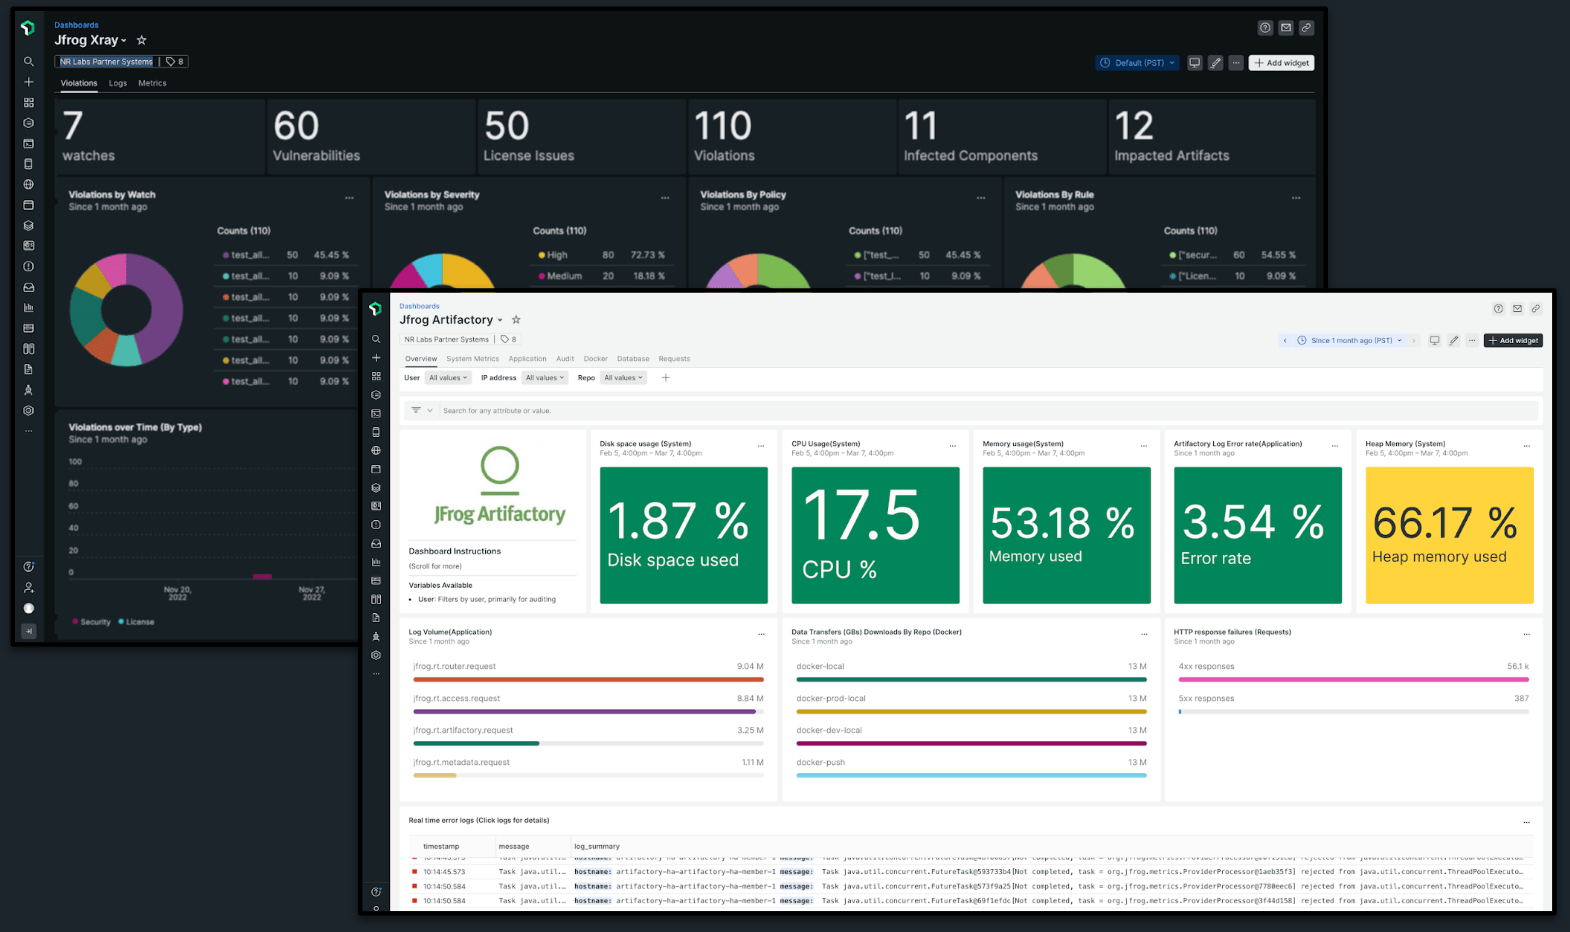1570x932 pixels.
Task: Open User All values dropdown
Action: (x=448, y=378)
